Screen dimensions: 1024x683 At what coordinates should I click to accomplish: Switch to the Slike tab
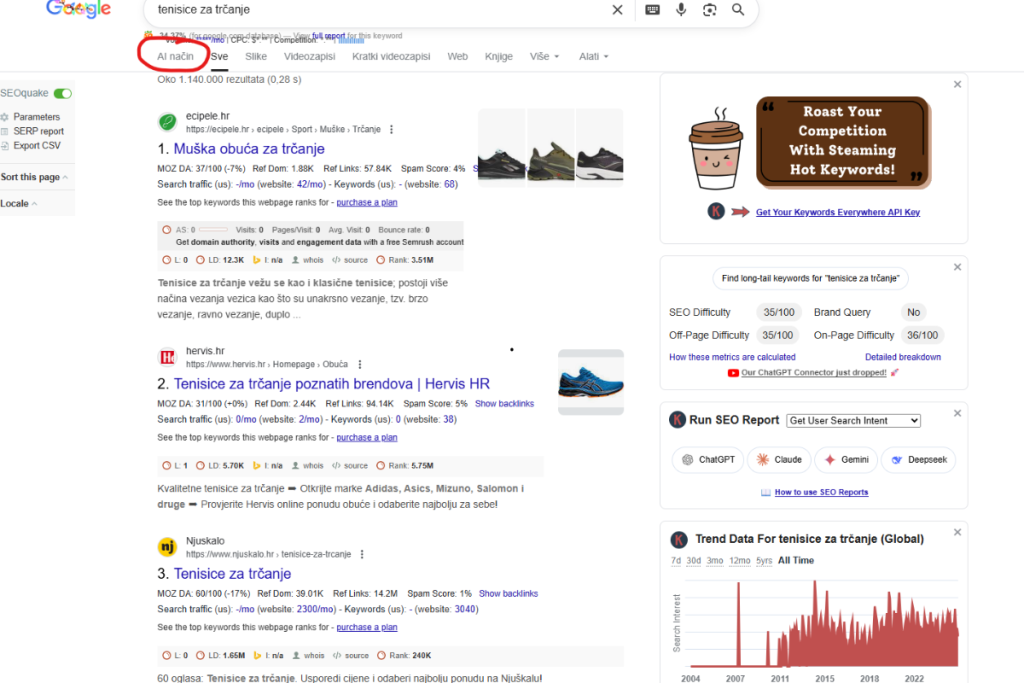256,57
